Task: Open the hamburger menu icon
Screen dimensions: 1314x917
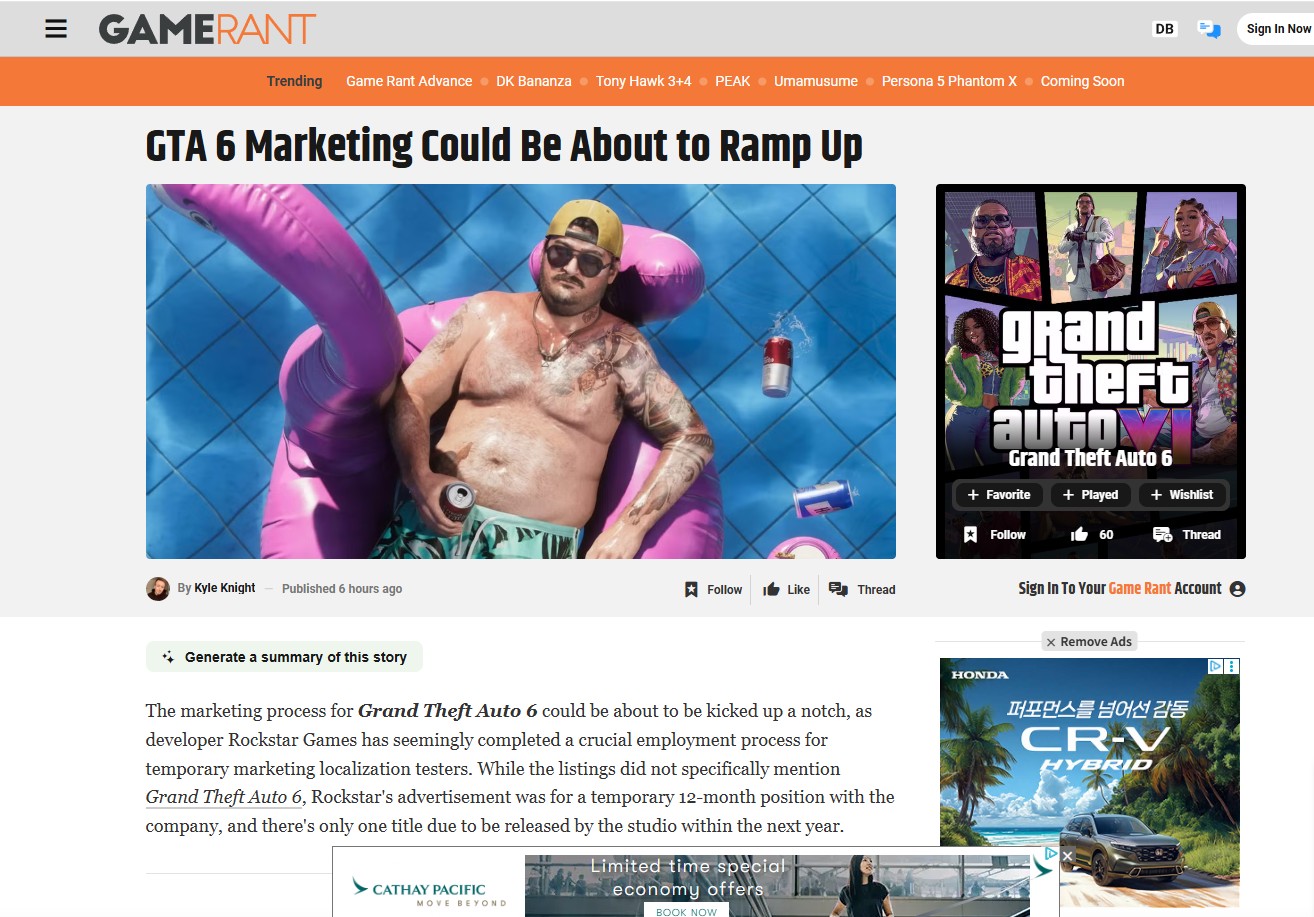Action: tap(56, 29)
